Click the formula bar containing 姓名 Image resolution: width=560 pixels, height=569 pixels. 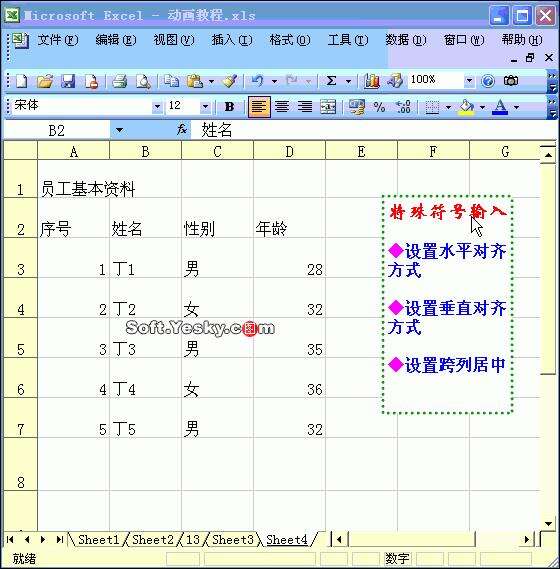click(374, 130)
